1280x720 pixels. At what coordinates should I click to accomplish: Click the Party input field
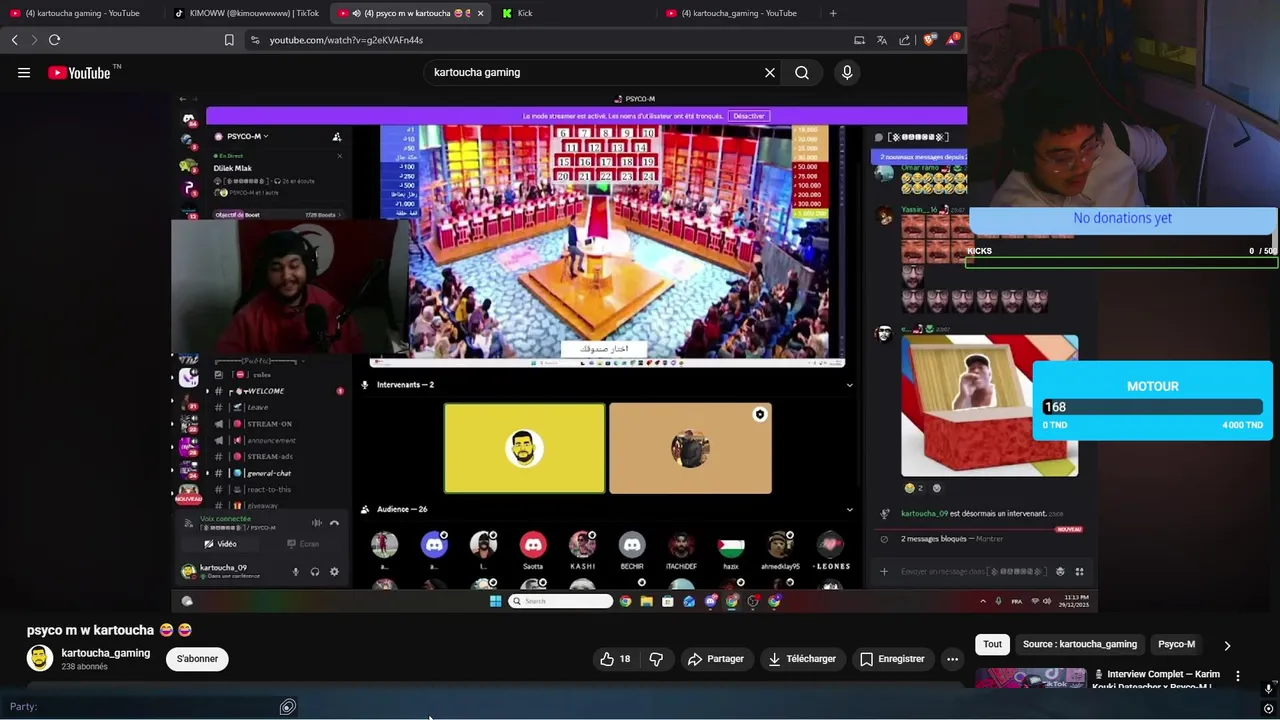(150, 707)
